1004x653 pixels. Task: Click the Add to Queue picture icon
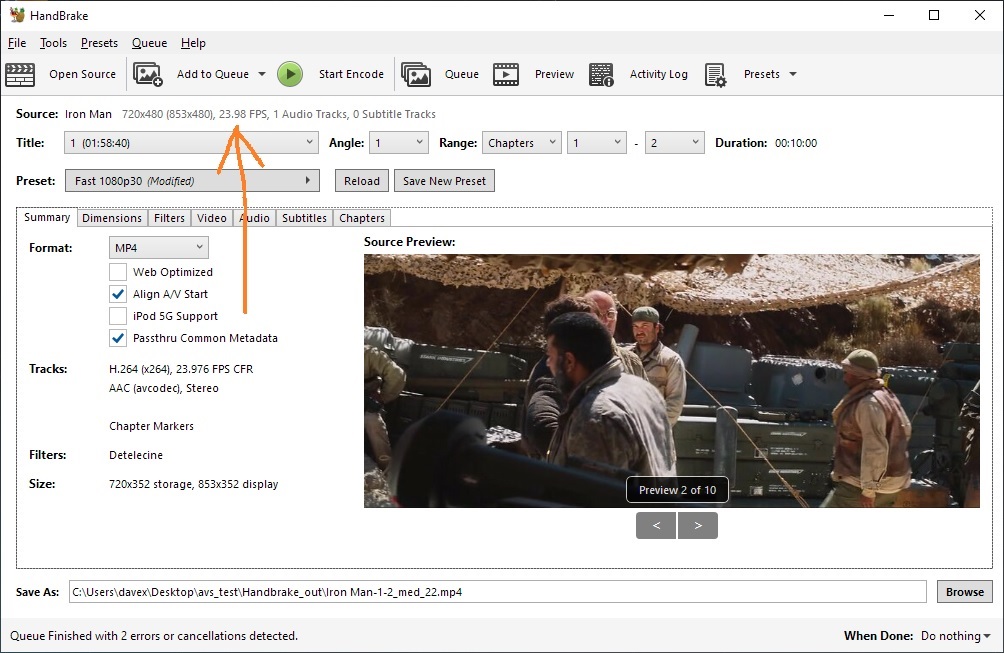click(x=148, y=74)
